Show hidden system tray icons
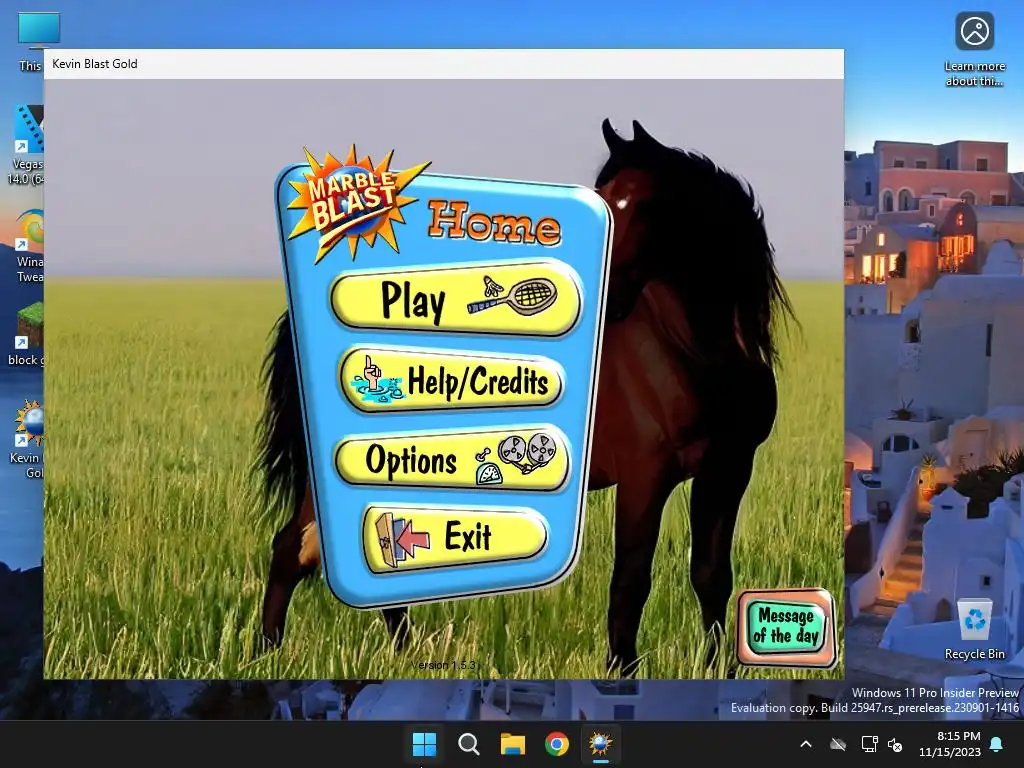The height and width of the screenshot is (768, 1024). [806, 744]
